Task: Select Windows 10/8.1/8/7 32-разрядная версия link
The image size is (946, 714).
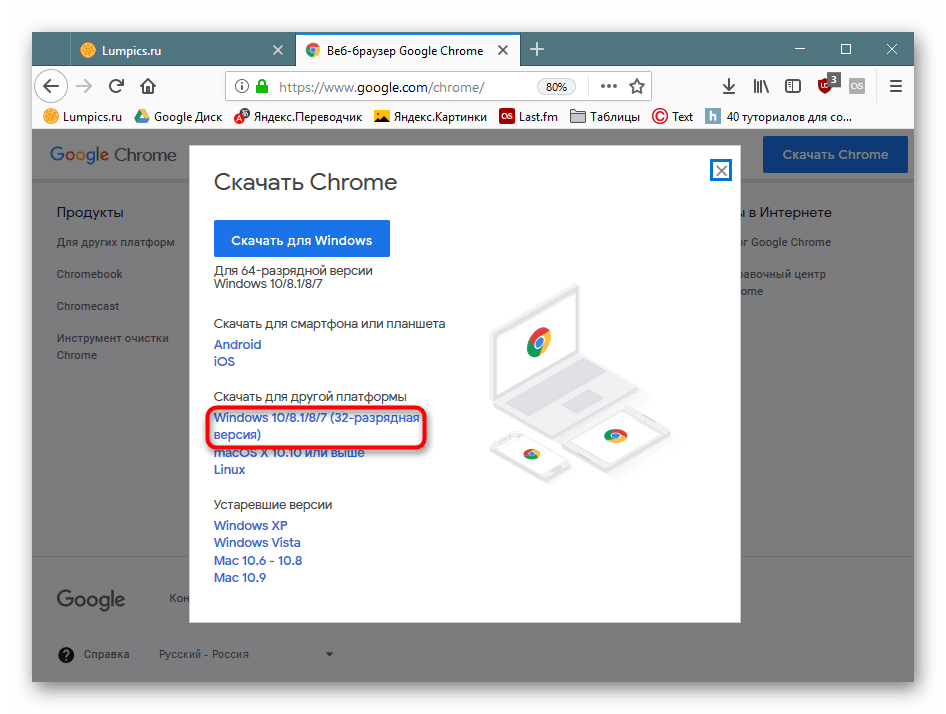Action: (x=316, y=426)
